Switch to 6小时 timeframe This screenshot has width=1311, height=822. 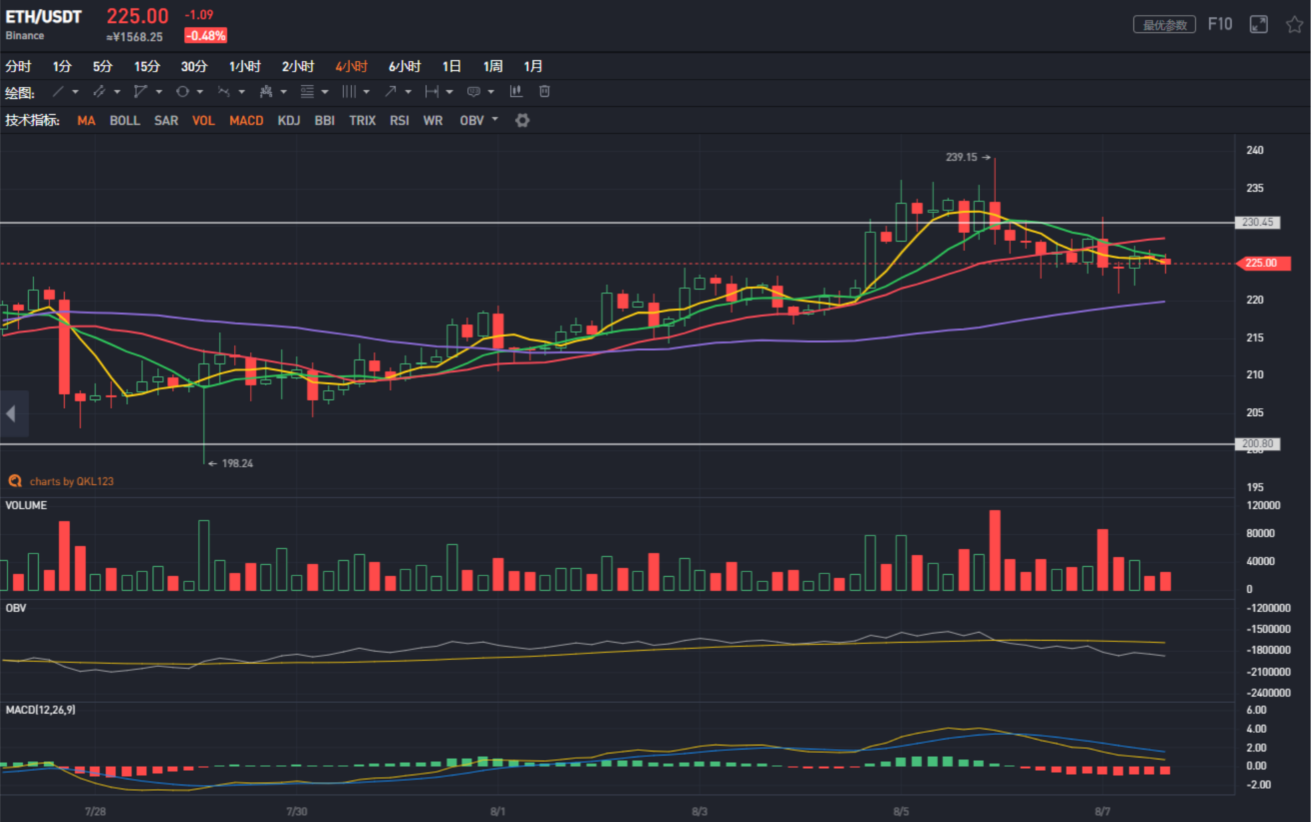click(405, 66)
